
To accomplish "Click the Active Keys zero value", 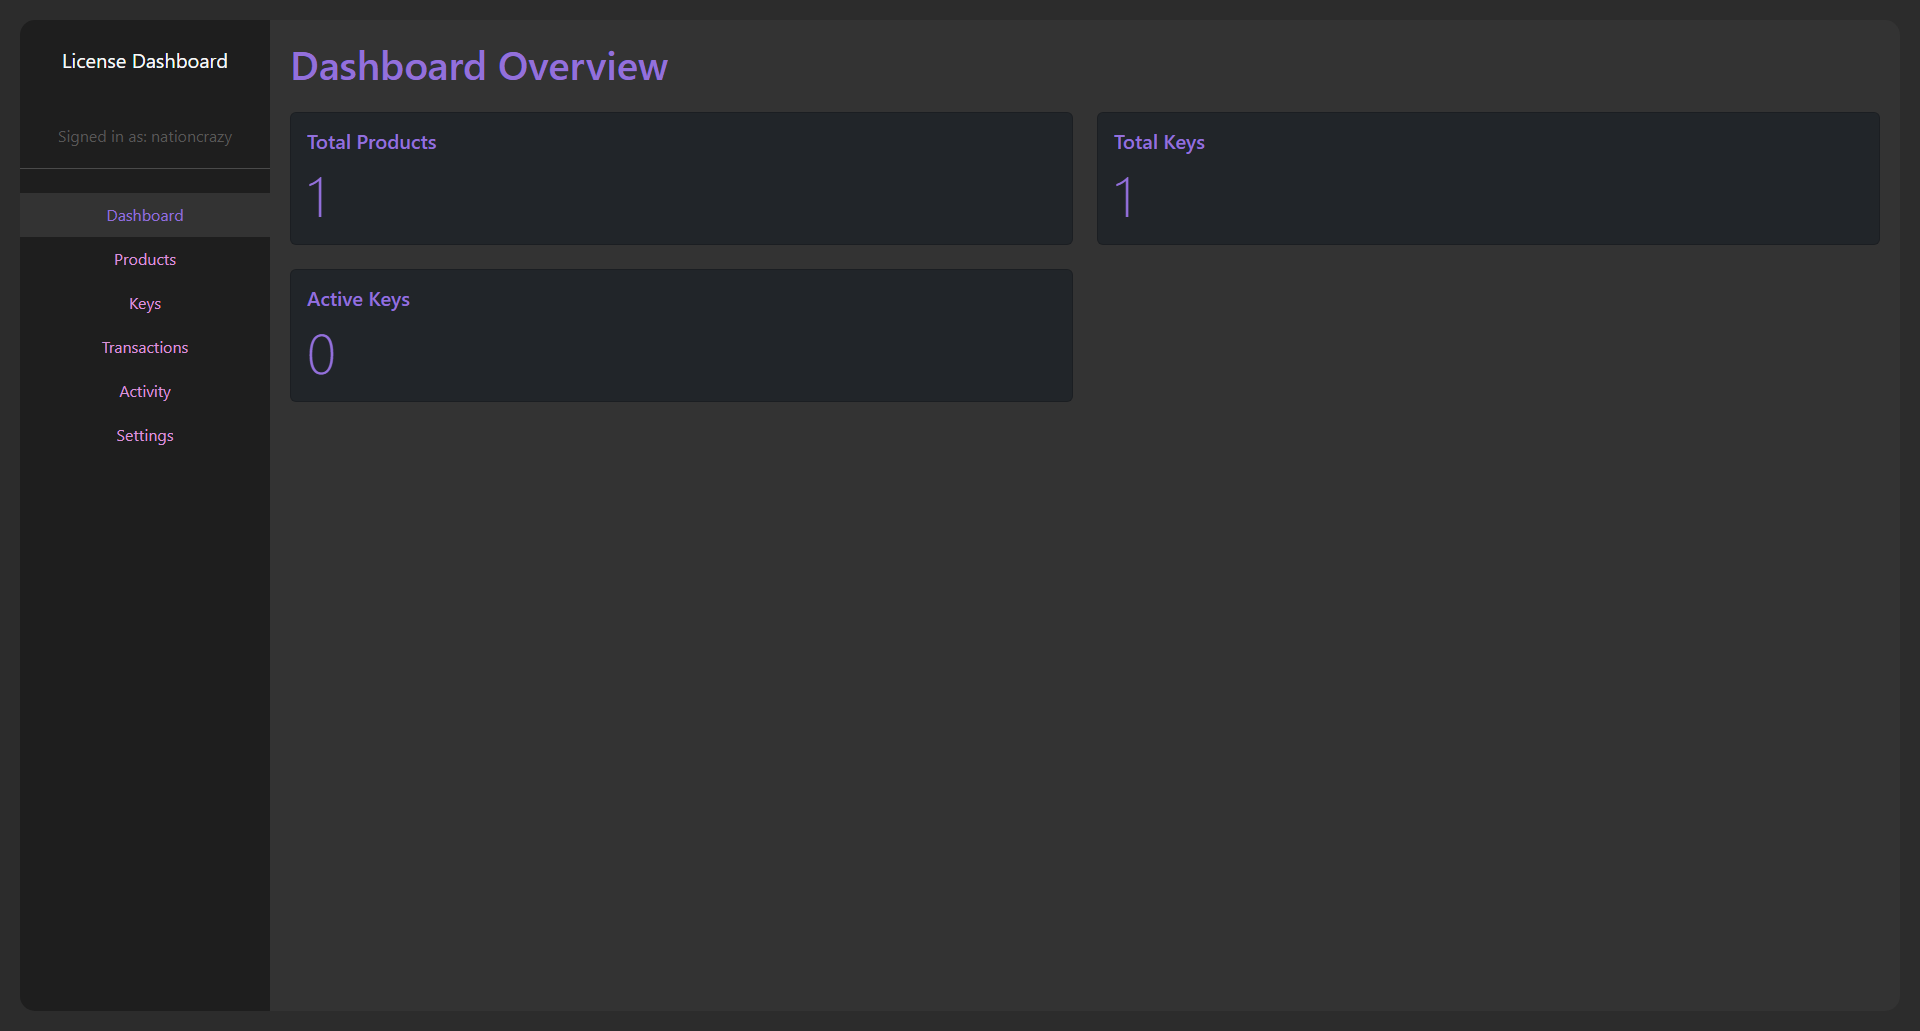I will click(x=321, y=355).
